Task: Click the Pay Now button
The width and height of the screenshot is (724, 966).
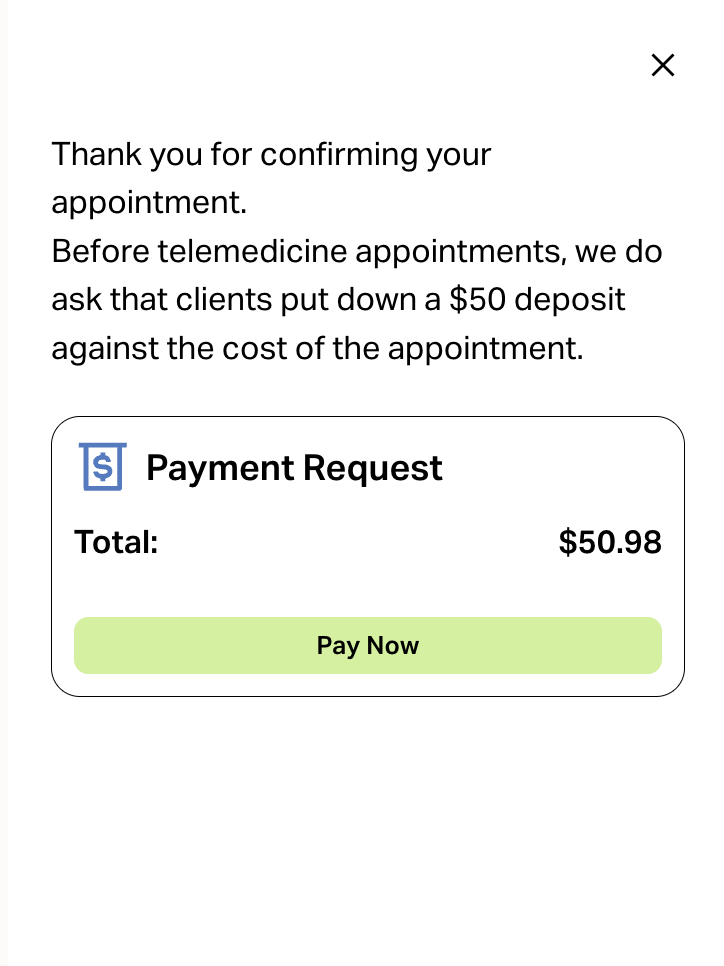Action: tap(367, 645)
